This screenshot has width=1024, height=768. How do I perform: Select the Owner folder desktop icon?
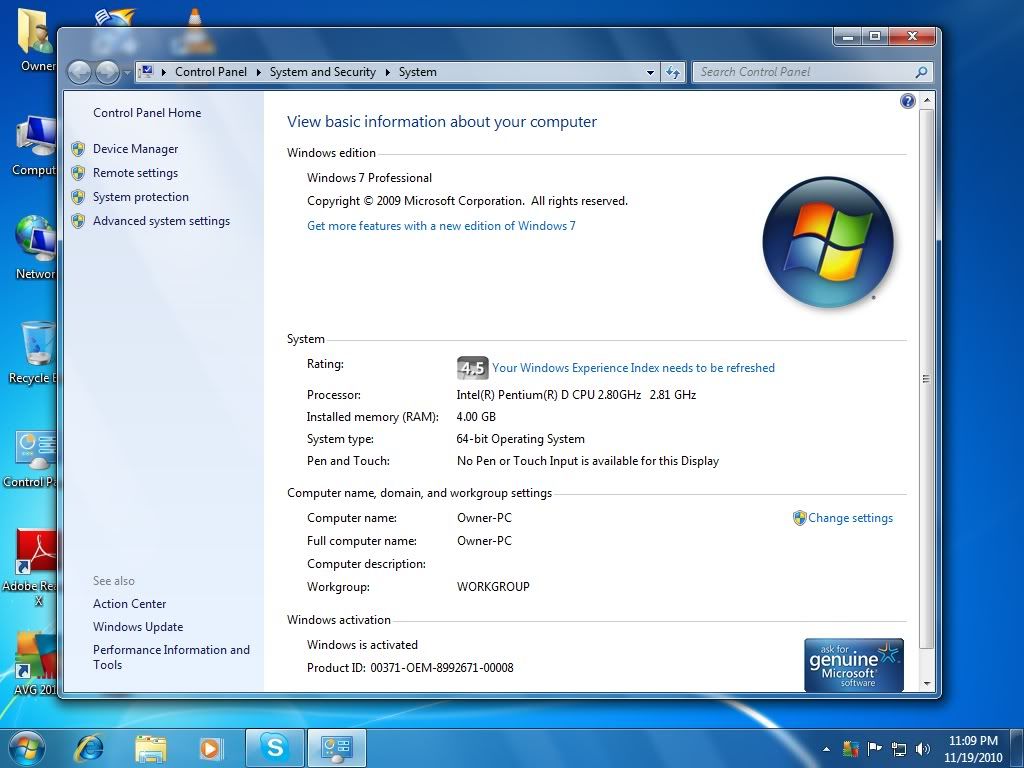click(34, 40)
